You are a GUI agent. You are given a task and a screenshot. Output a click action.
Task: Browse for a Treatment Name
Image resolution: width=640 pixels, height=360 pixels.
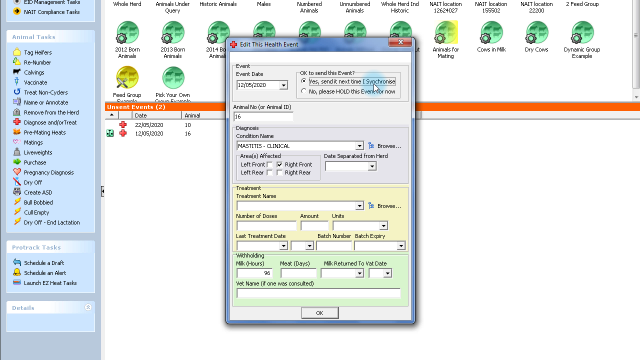(x=384, y=206)
